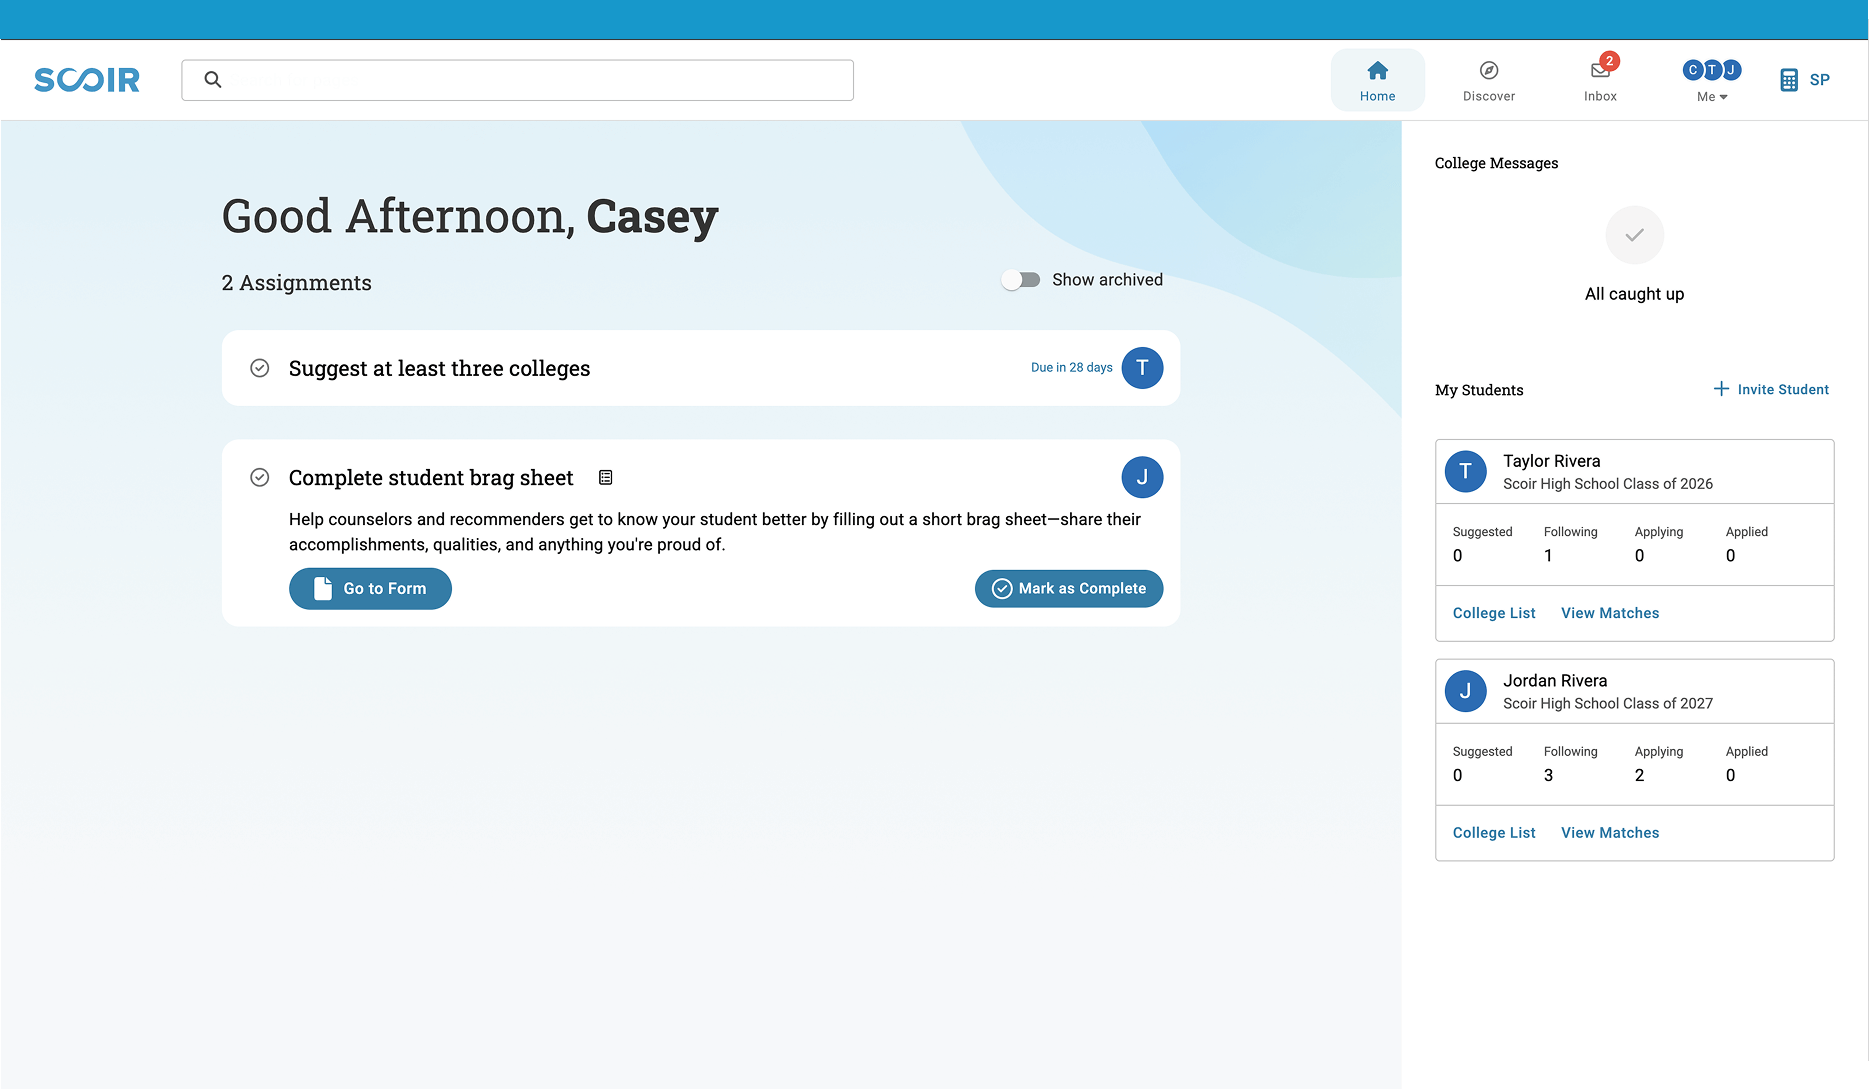Open Taylor Rivera's College List

pyautogui.click(x=1493, y=613)
